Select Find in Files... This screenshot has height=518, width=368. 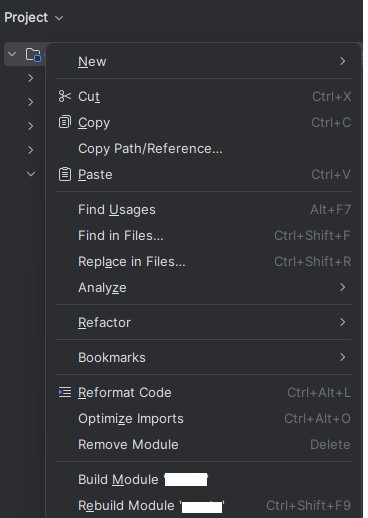tap(203, 236)
